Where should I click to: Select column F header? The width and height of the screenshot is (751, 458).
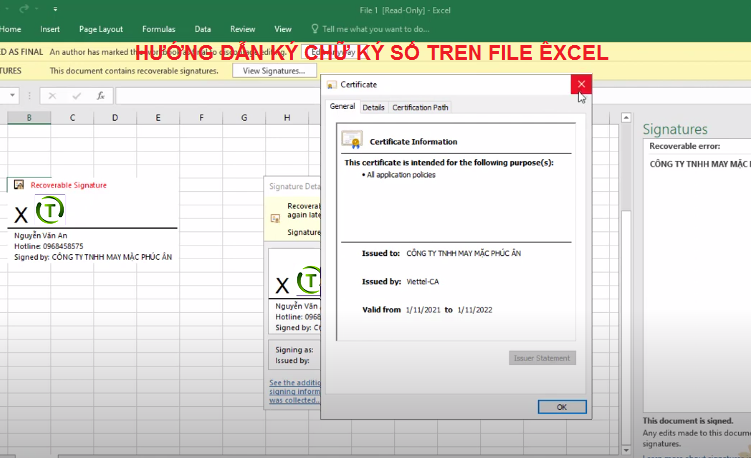(x=201, y=117)
